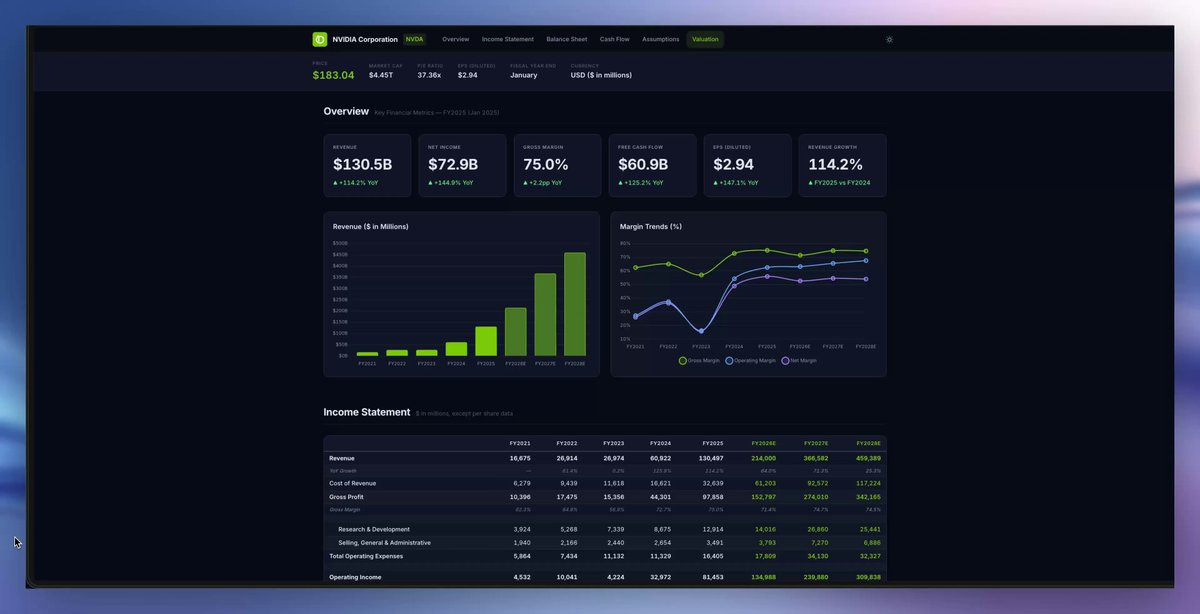
Task: Click Selling, General & Administrative row label
Action: tap(385, 542)
